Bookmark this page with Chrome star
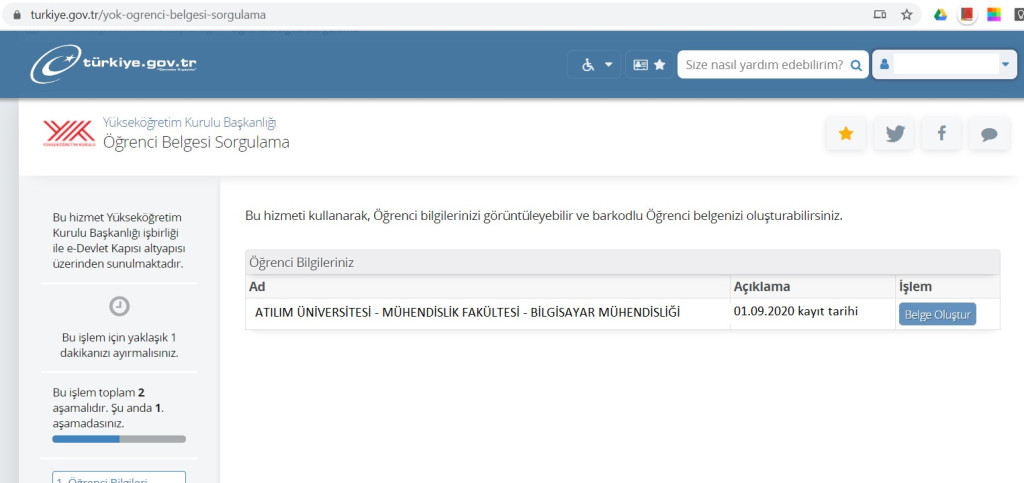Image resolution: width=1024 pixels, height=483 pixels. click(907, 15)
